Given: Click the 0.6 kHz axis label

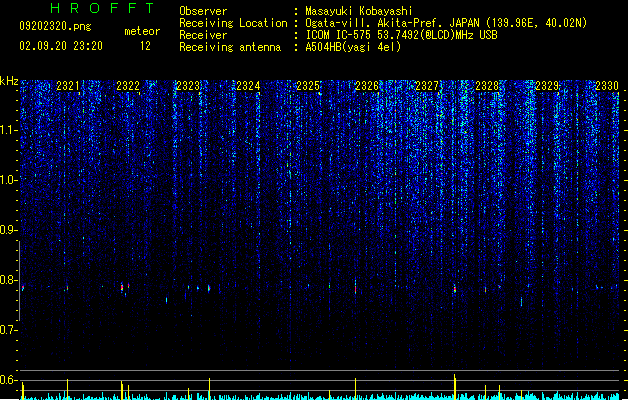Looking at the screenshot, I should 8,380.
